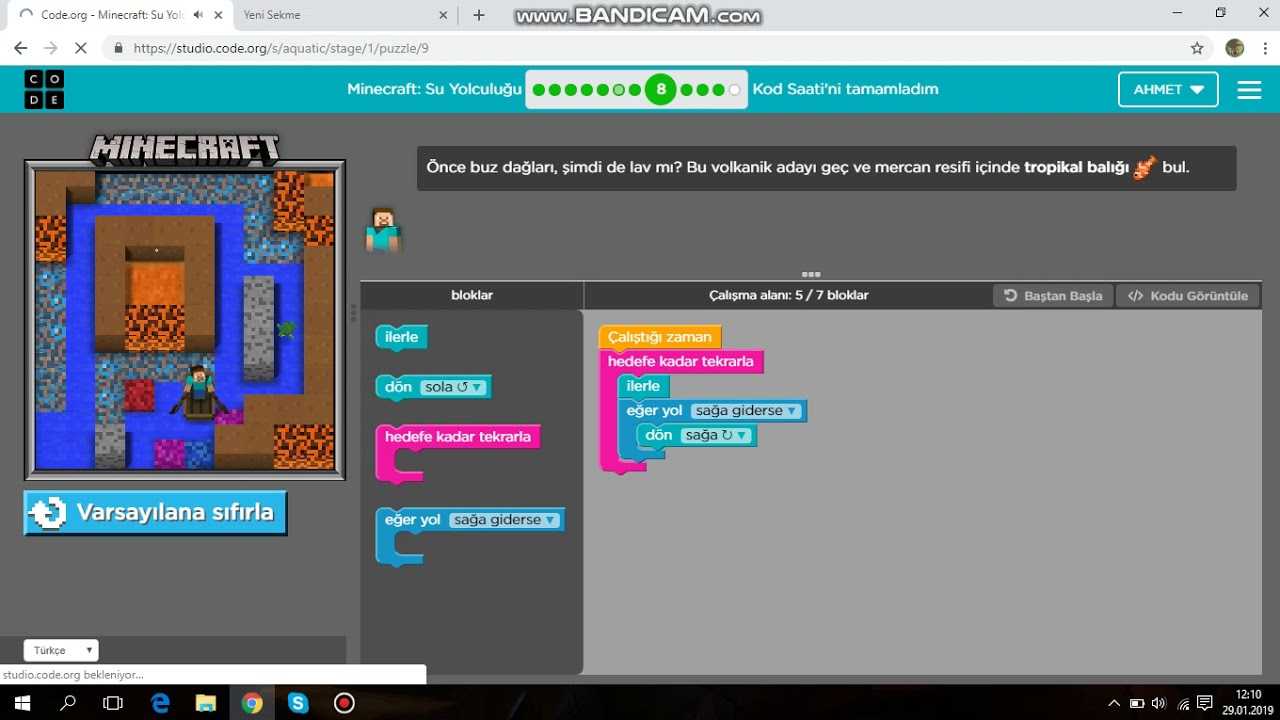Go back with the browser back arrow

click(21, 48)
